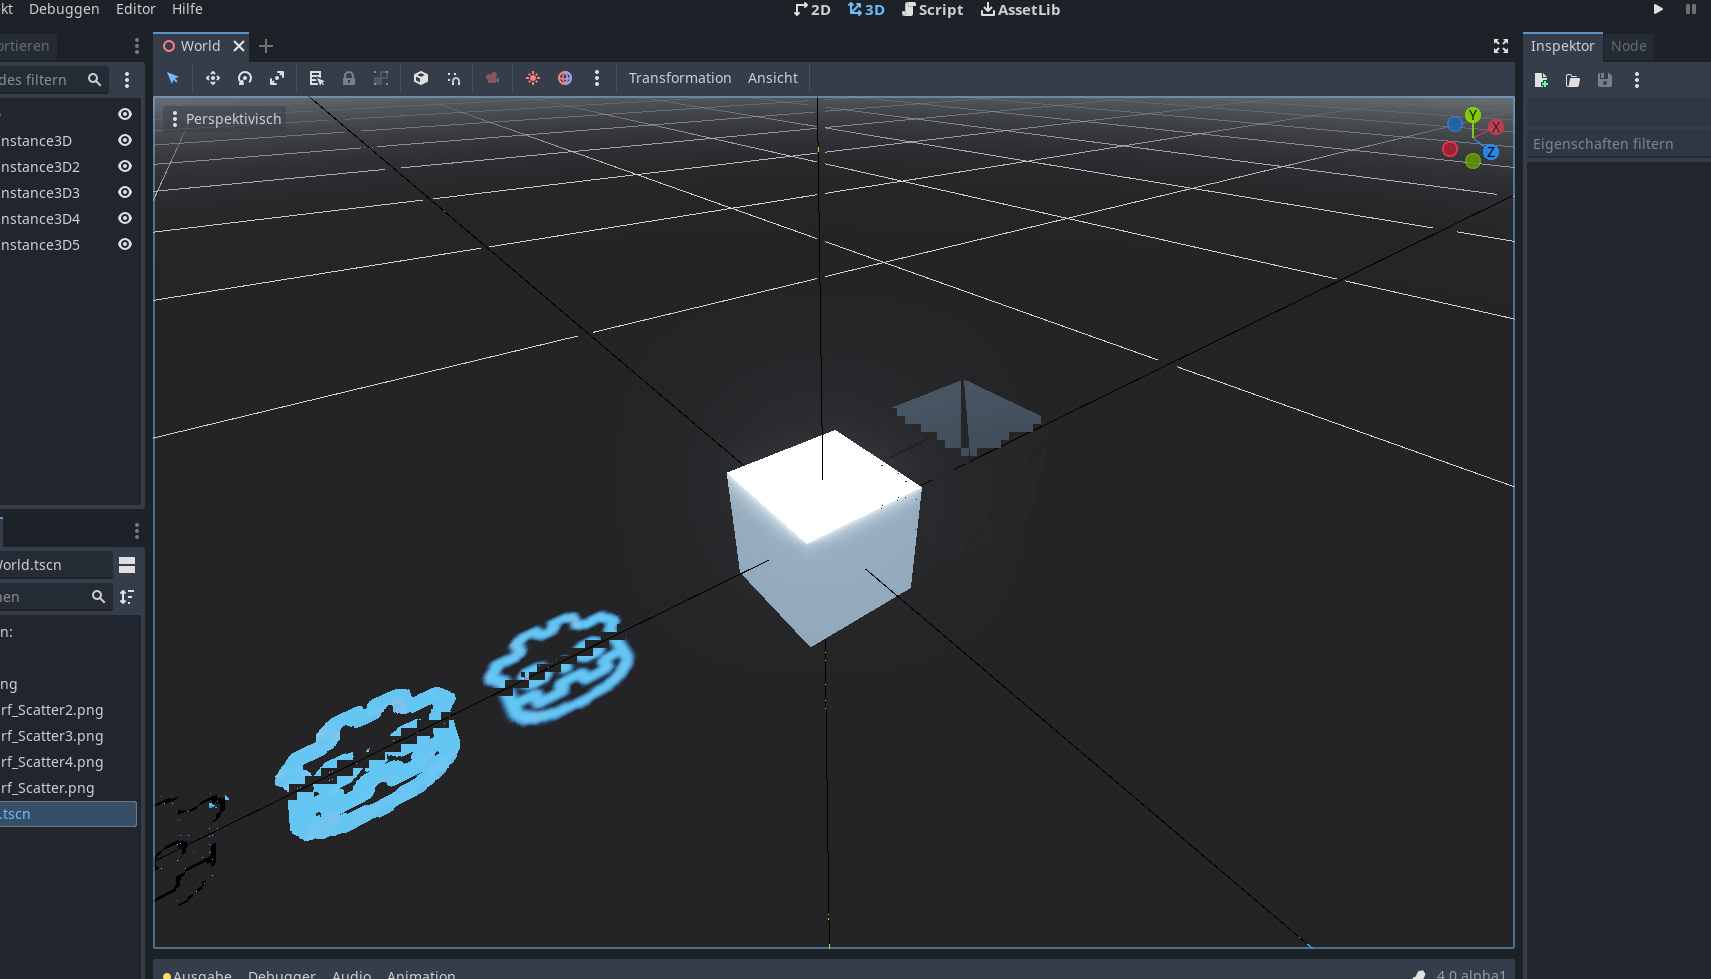Hide MeshInstance3D2 with its eye toggle
The height and width of the screenshot is (979, 1711).
[x=124, y=166]
